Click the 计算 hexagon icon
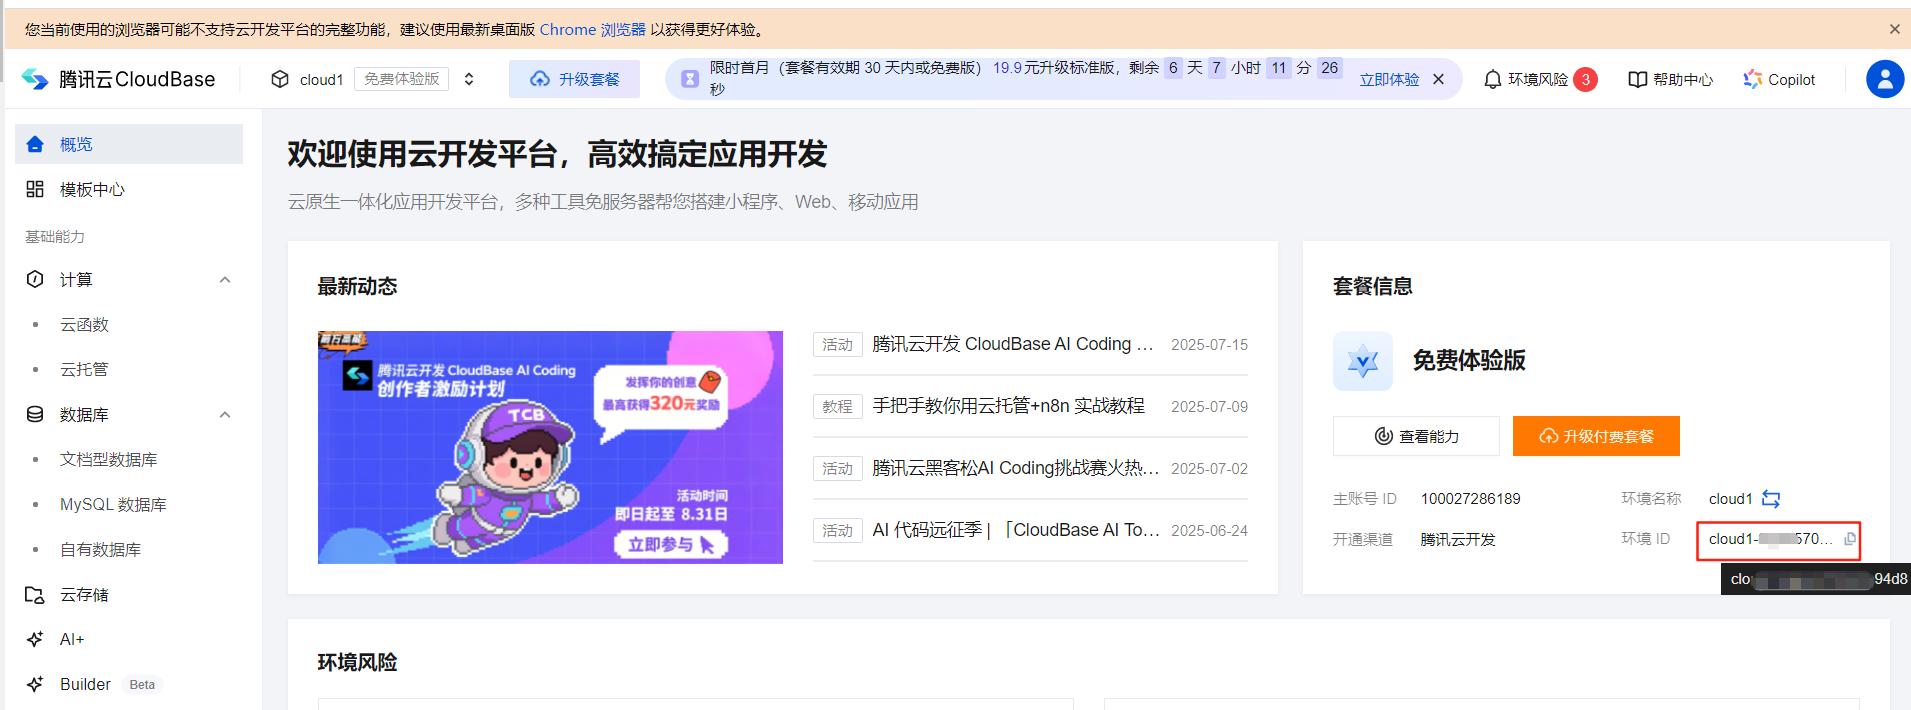 35,279
